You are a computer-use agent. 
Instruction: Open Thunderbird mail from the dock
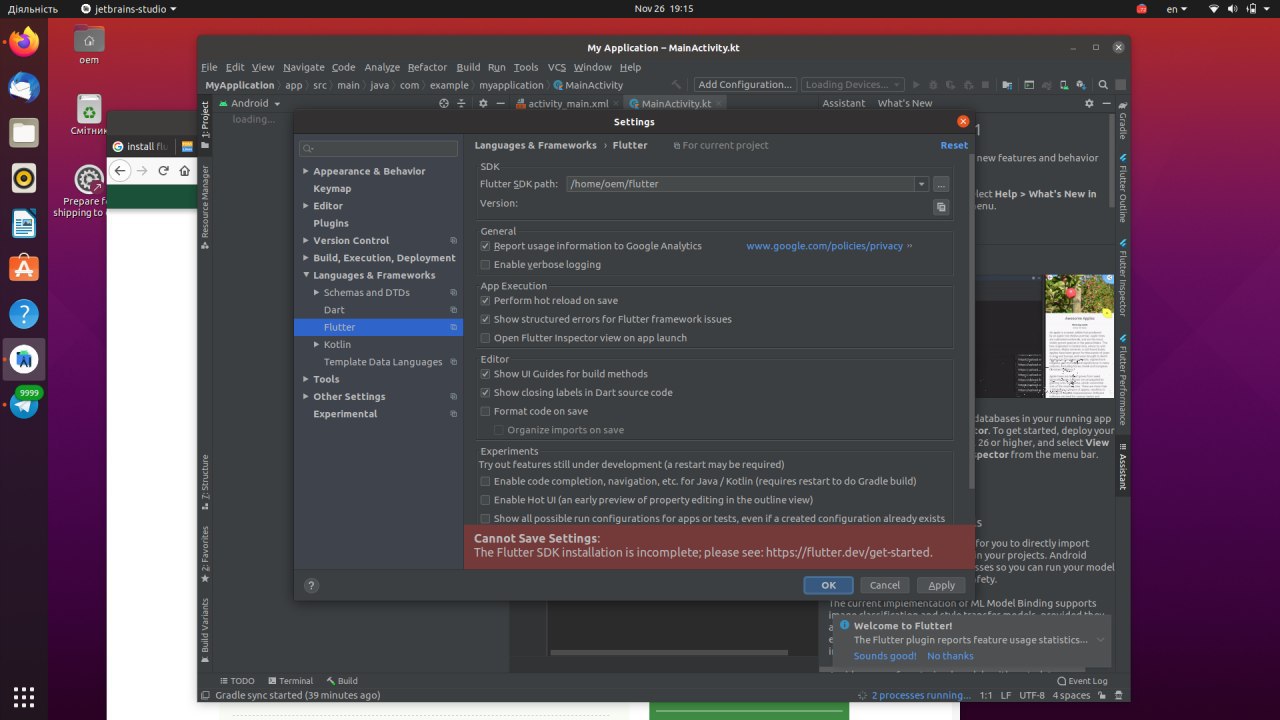pos(24,87)
